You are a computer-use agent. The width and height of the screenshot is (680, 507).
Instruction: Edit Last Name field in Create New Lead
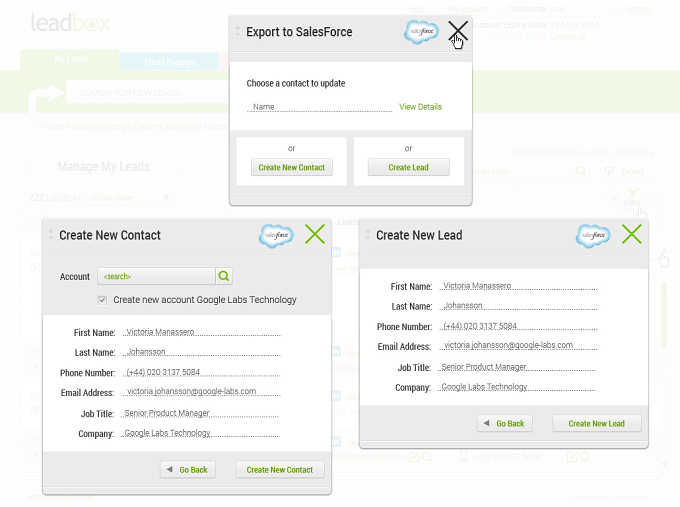[518, 306]
